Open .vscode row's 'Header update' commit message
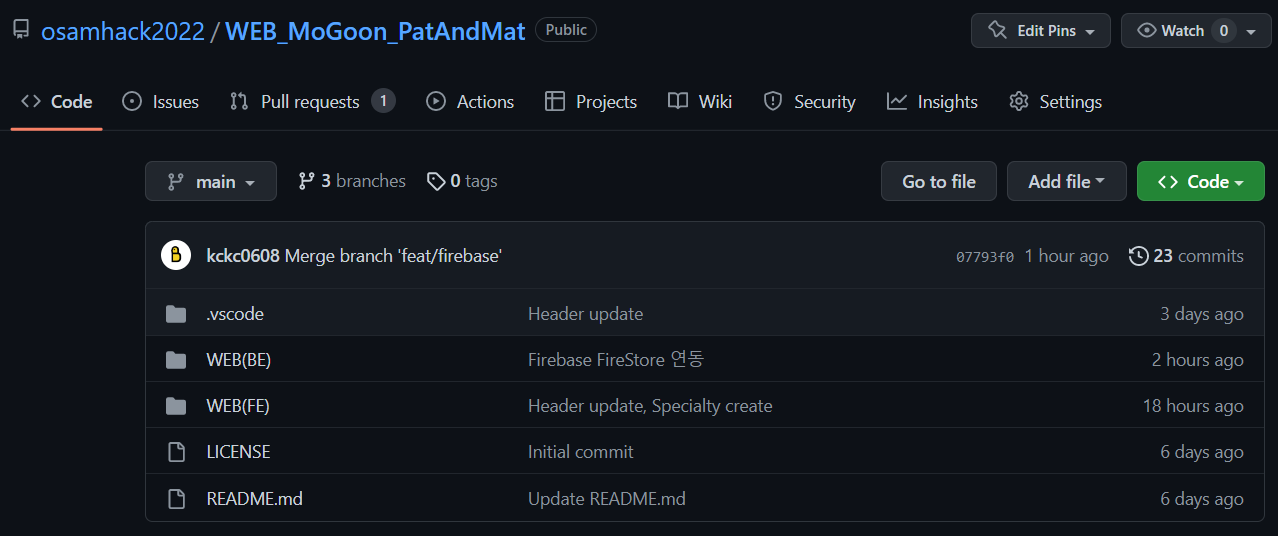1278x536 pixels. tap(585, 314)
